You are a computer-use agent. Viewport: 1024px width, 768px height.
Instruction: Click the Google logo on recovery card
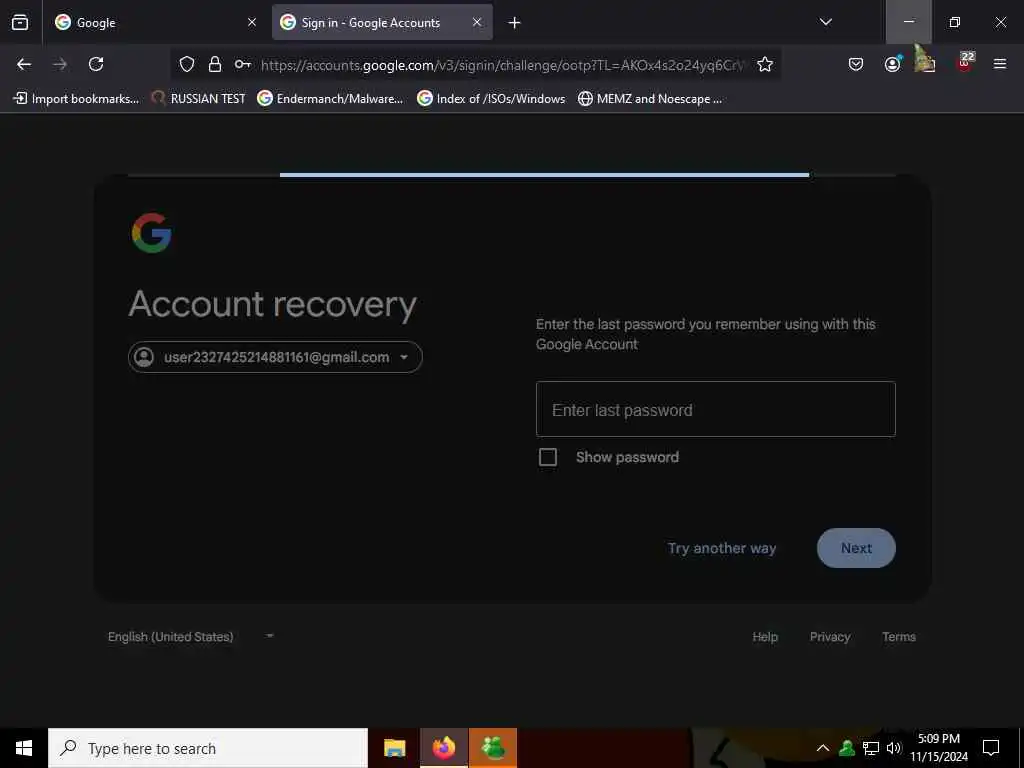(x=152, y=232)
